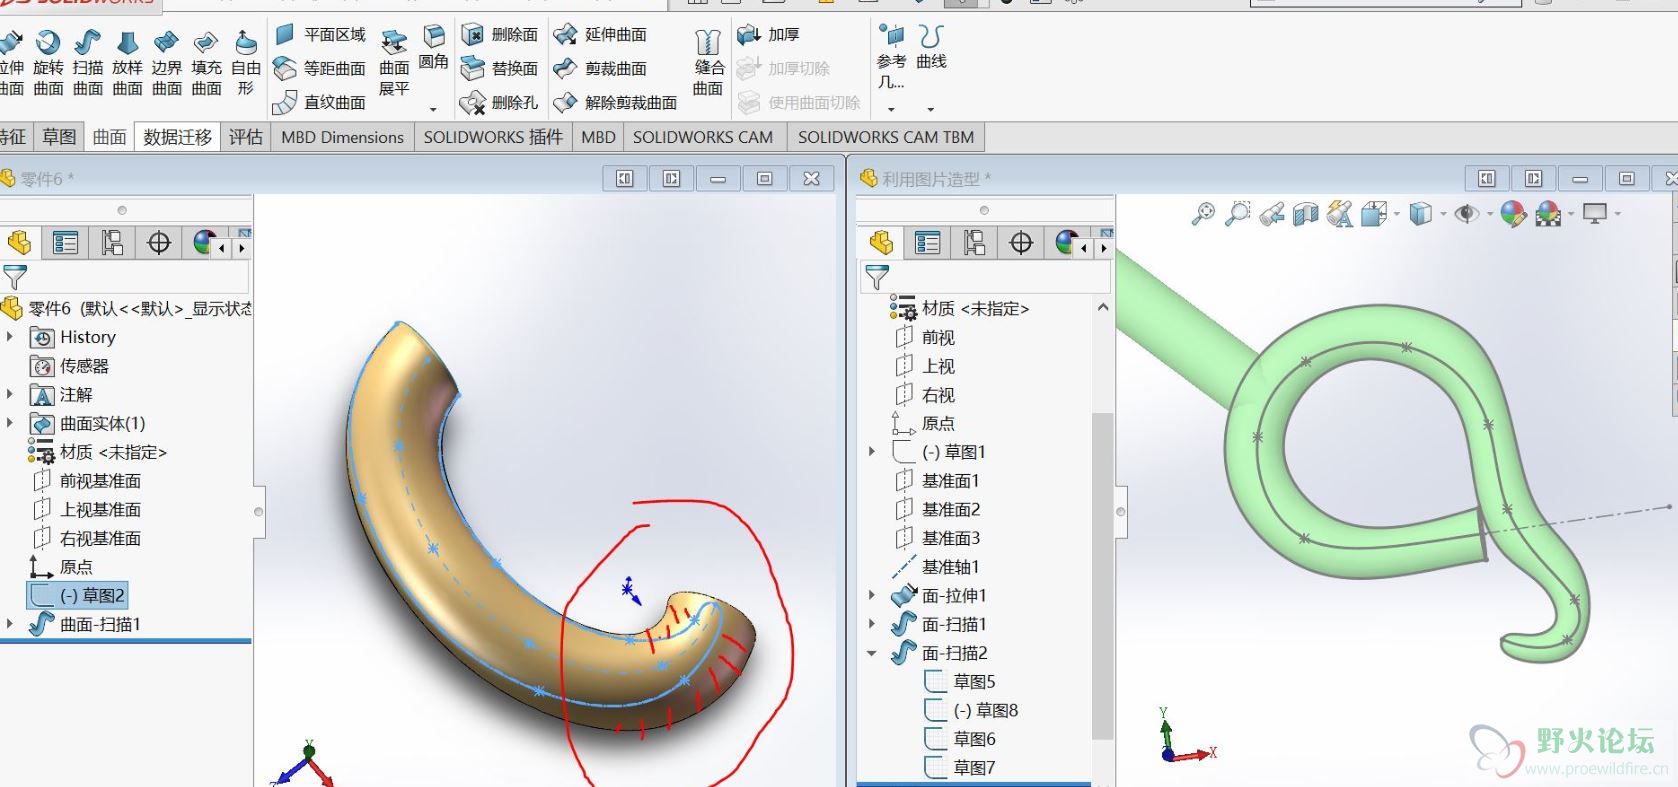Activate the 圆角 fillet tool

[433, 48]
